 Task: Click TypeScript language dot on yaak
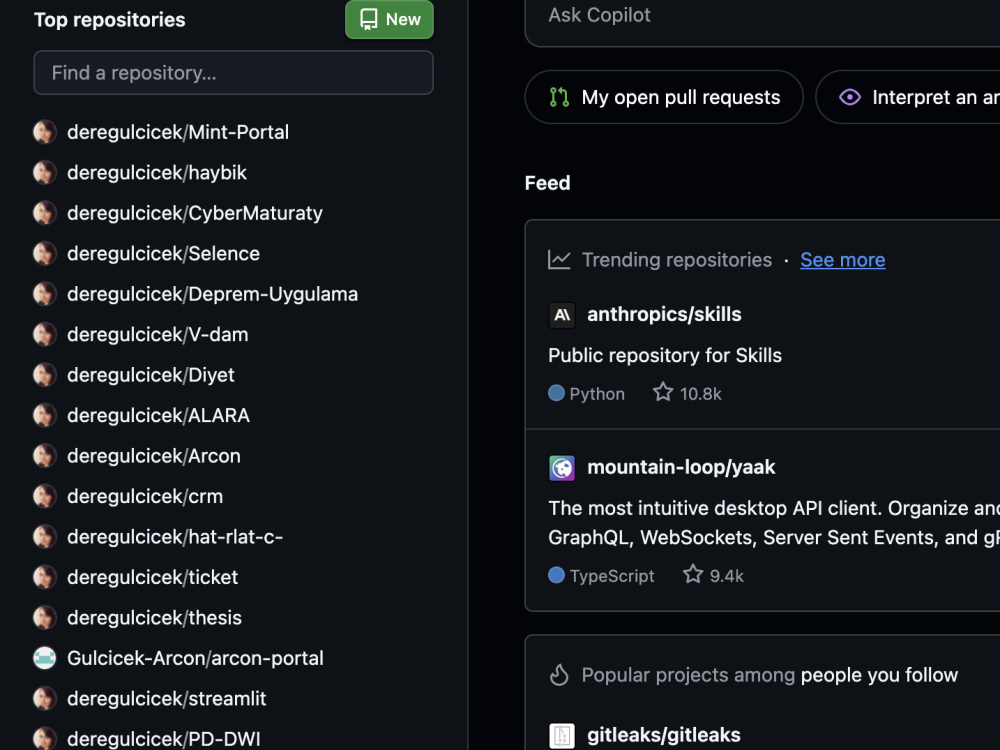click(x=556, y=575)
